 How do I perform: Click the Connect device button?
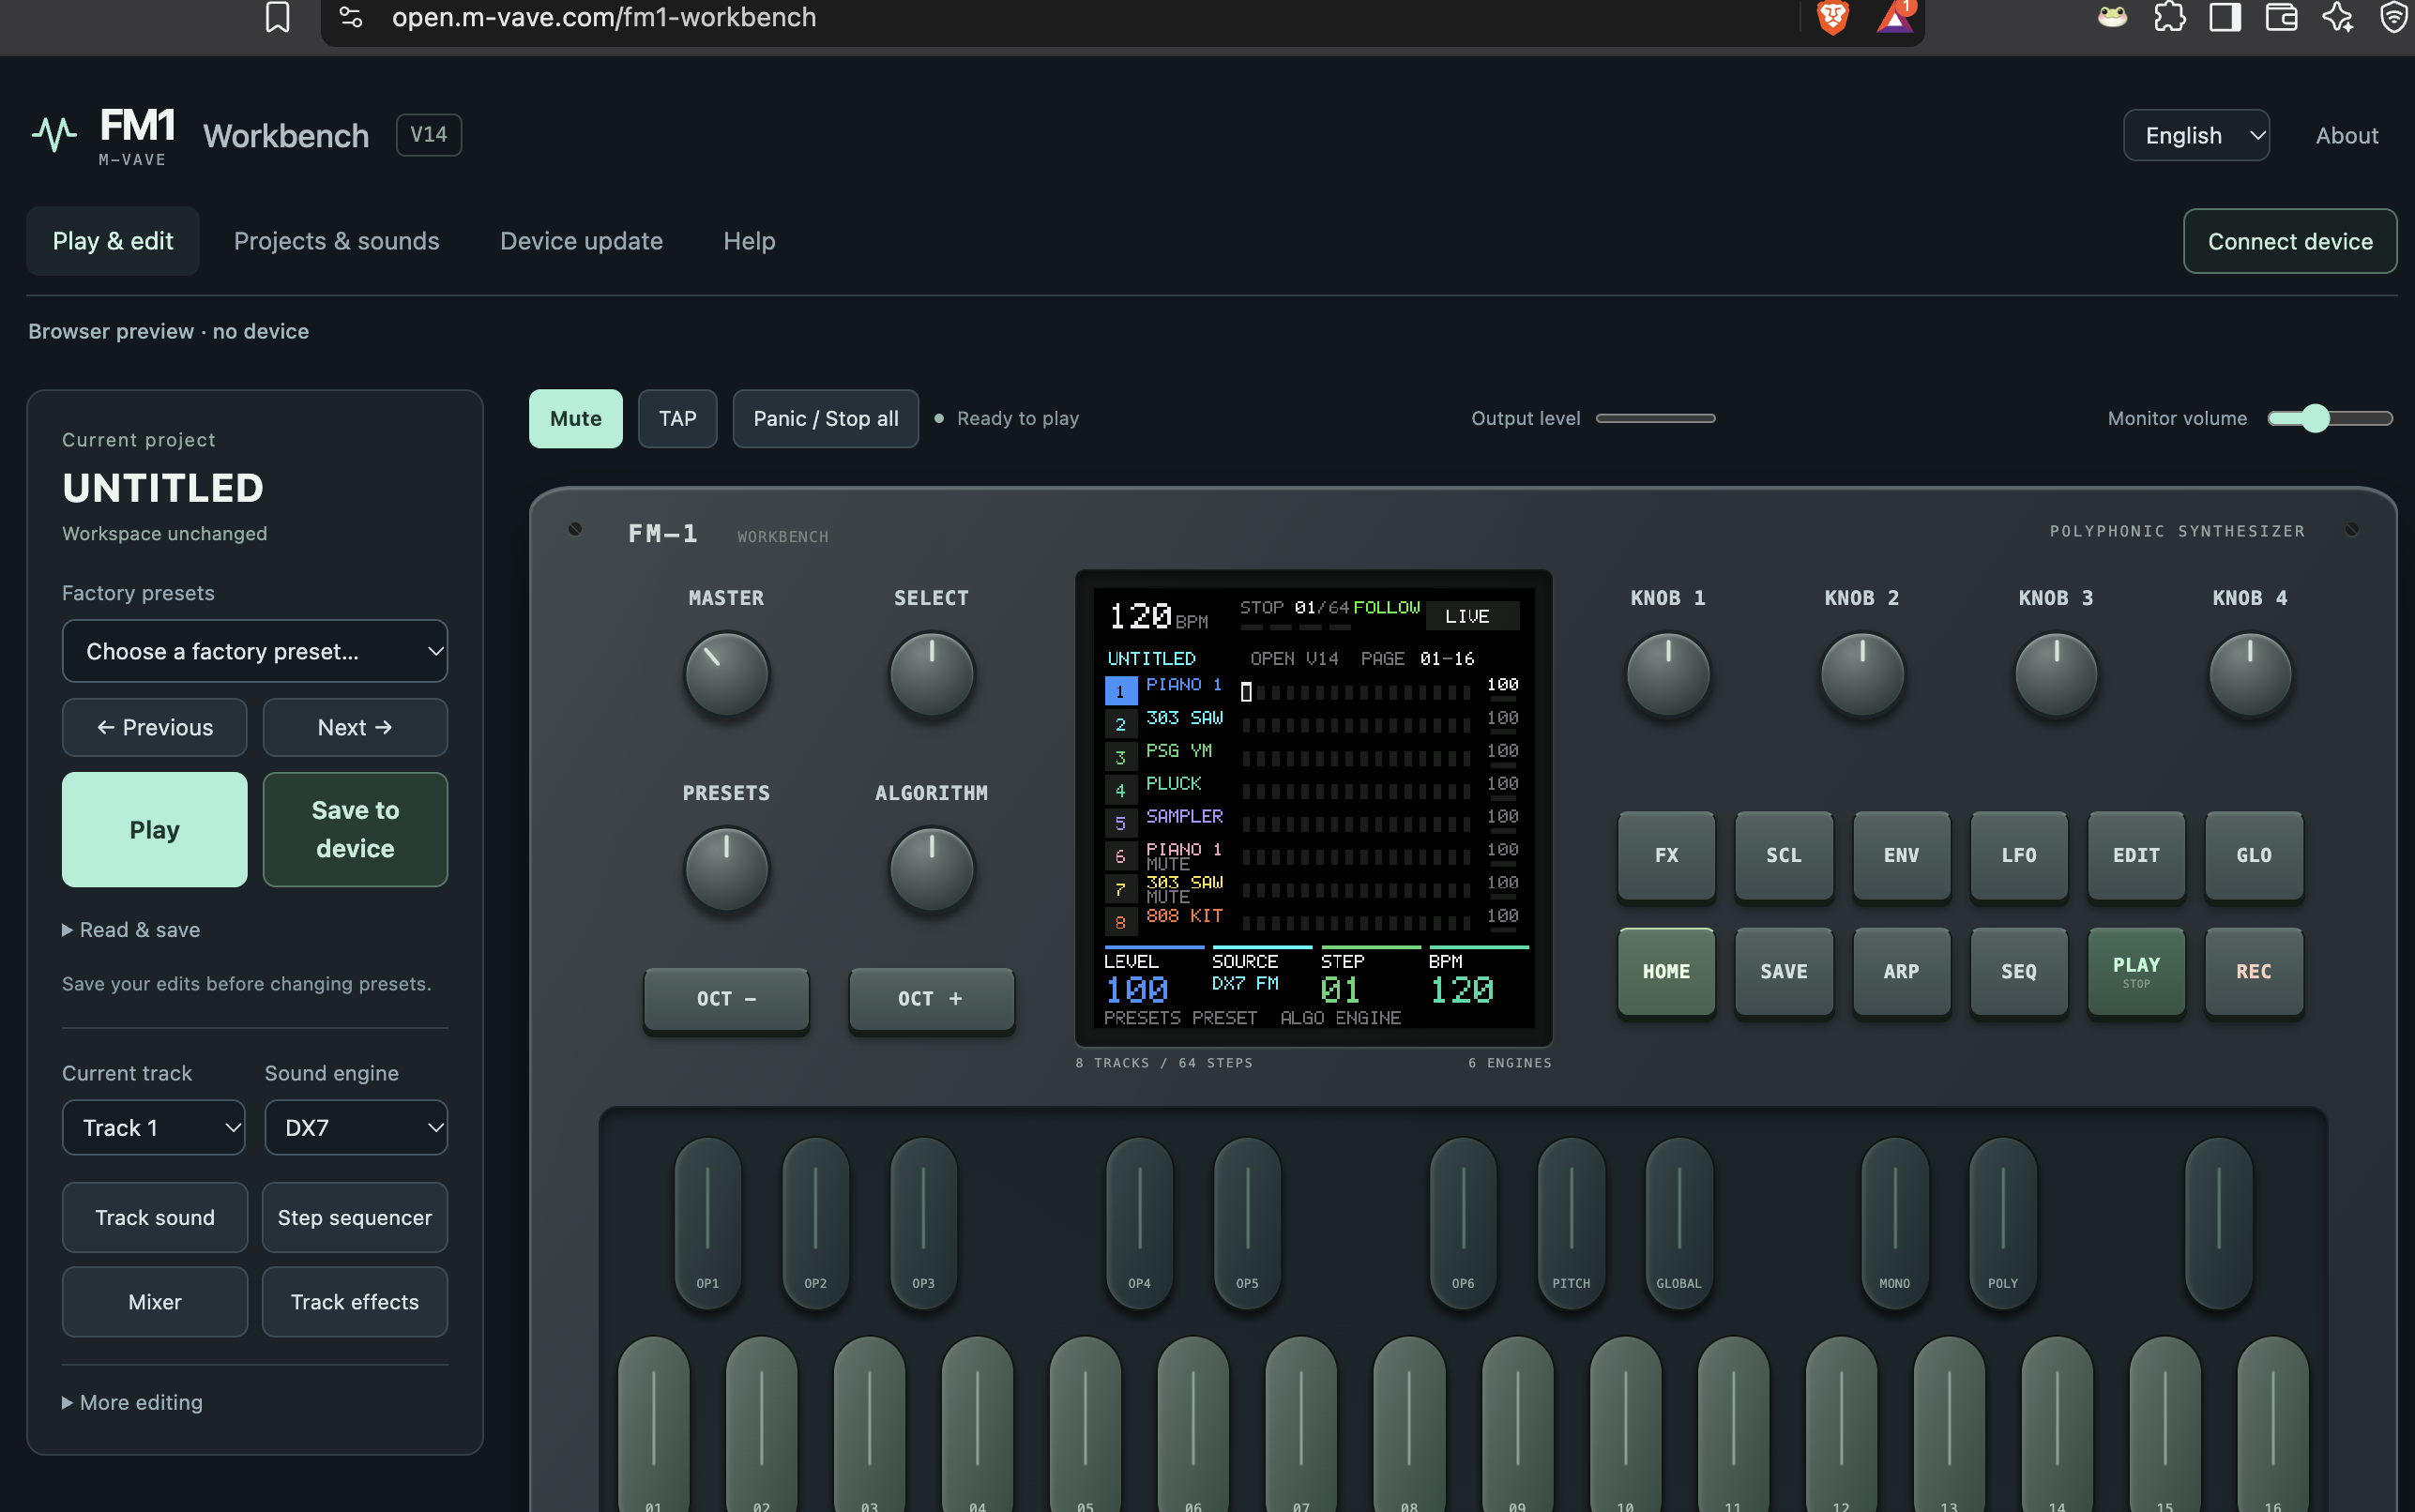(x=2289, y=241)
